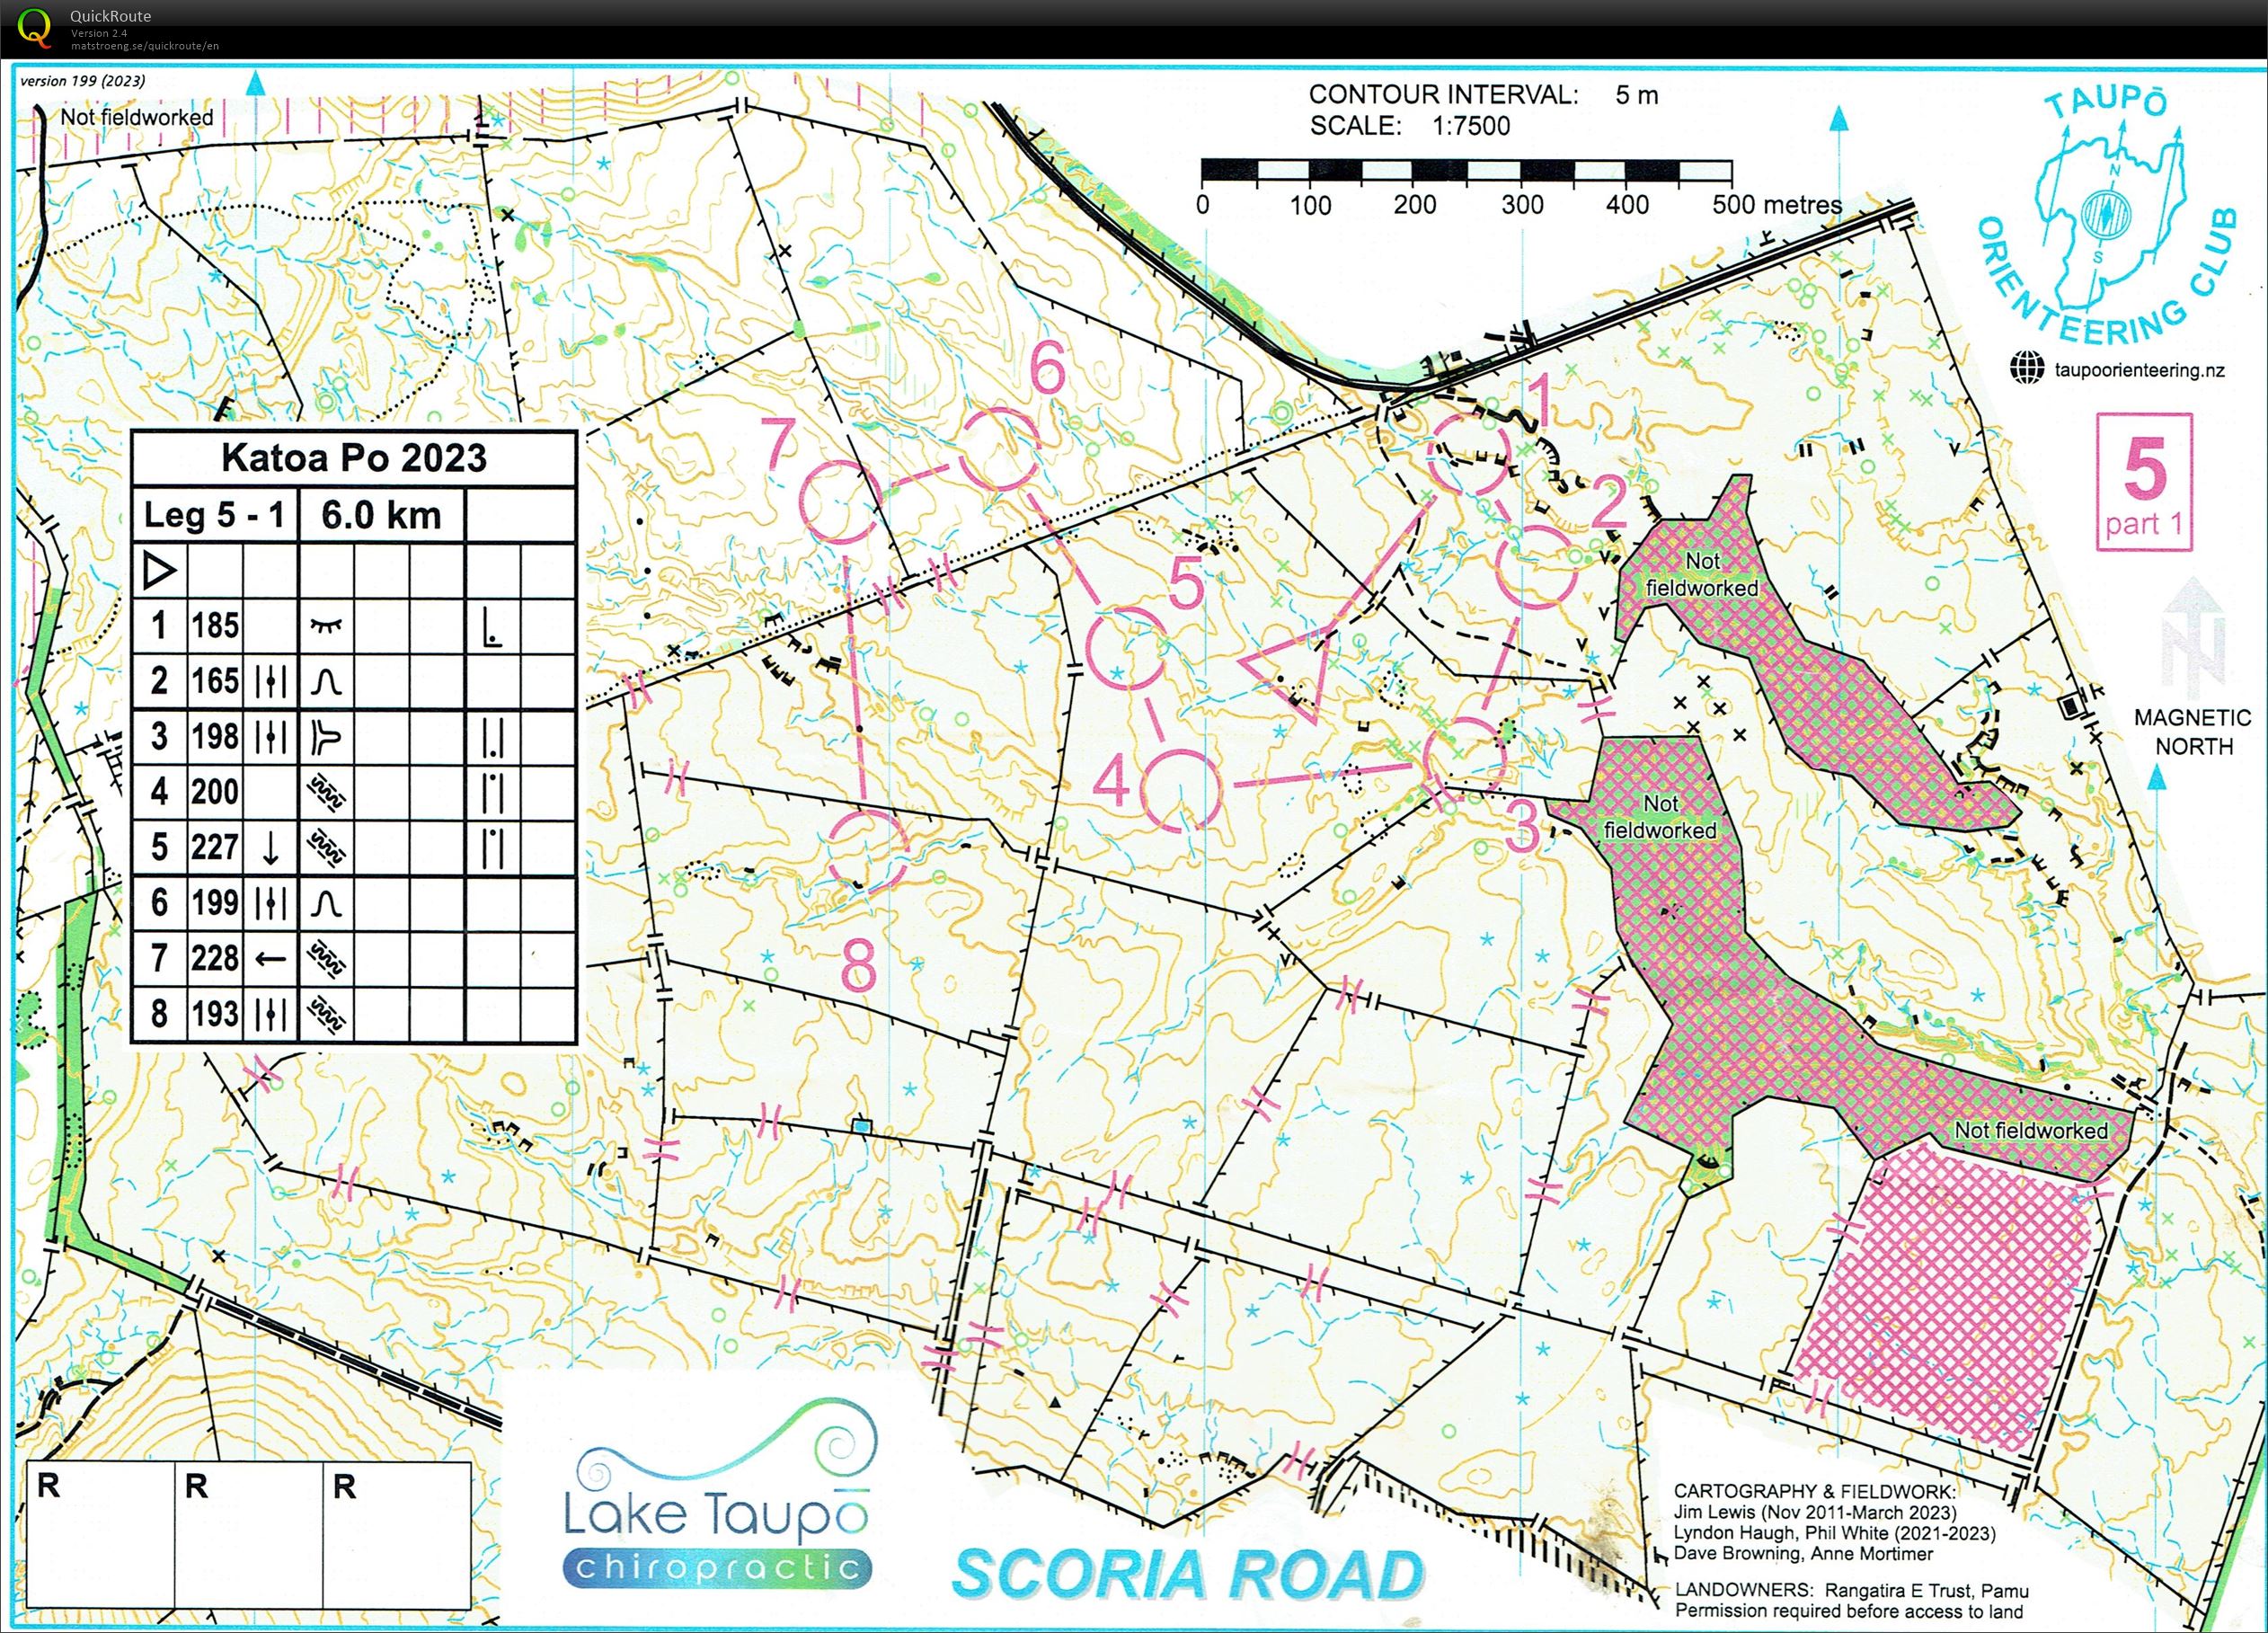Image resolution: width=2268 pixels, height=1633 pixels.
Task: Click control circle 7 on the map
Action: tap(841, 502)
